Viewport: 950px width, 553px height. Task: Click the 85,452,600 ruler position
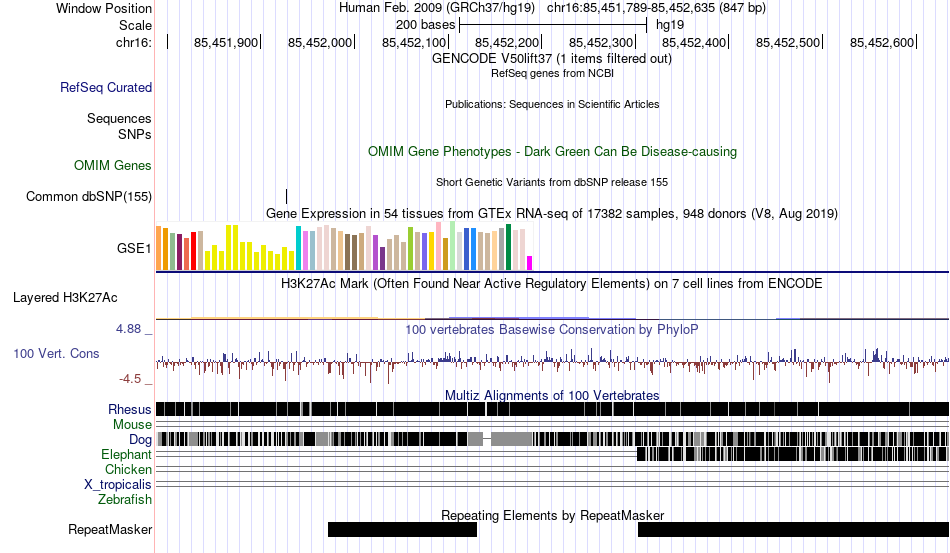coord(882,42)
